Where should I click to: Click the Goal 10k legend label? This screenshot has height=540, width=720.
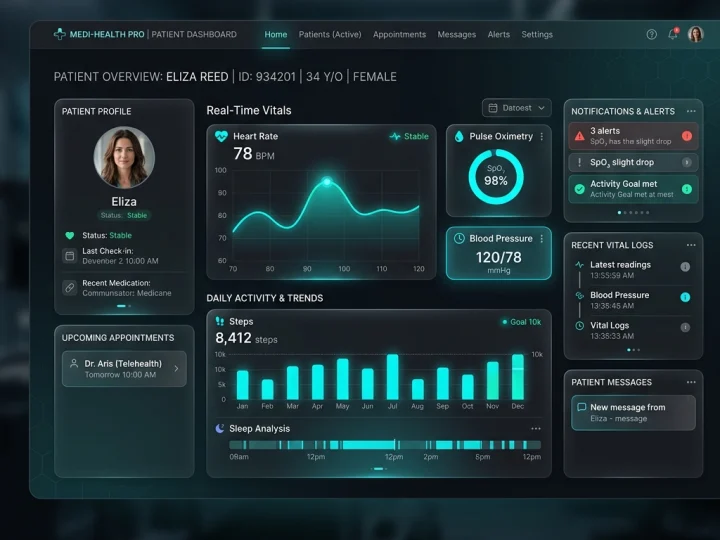522,322
